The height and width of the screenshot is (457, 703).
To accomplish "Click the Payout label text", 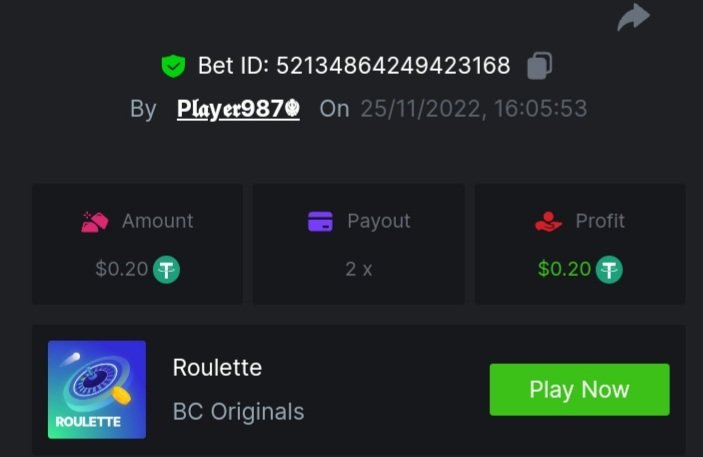I will (378, 221).
